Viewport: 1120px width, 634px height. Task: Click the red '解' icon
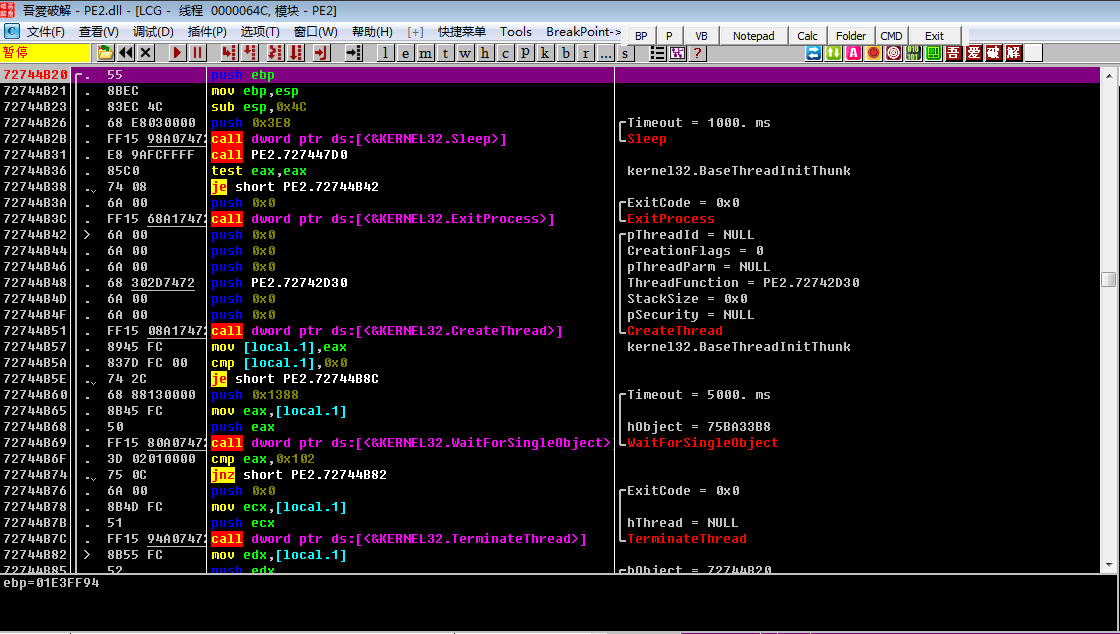(x=1013, y=53)
